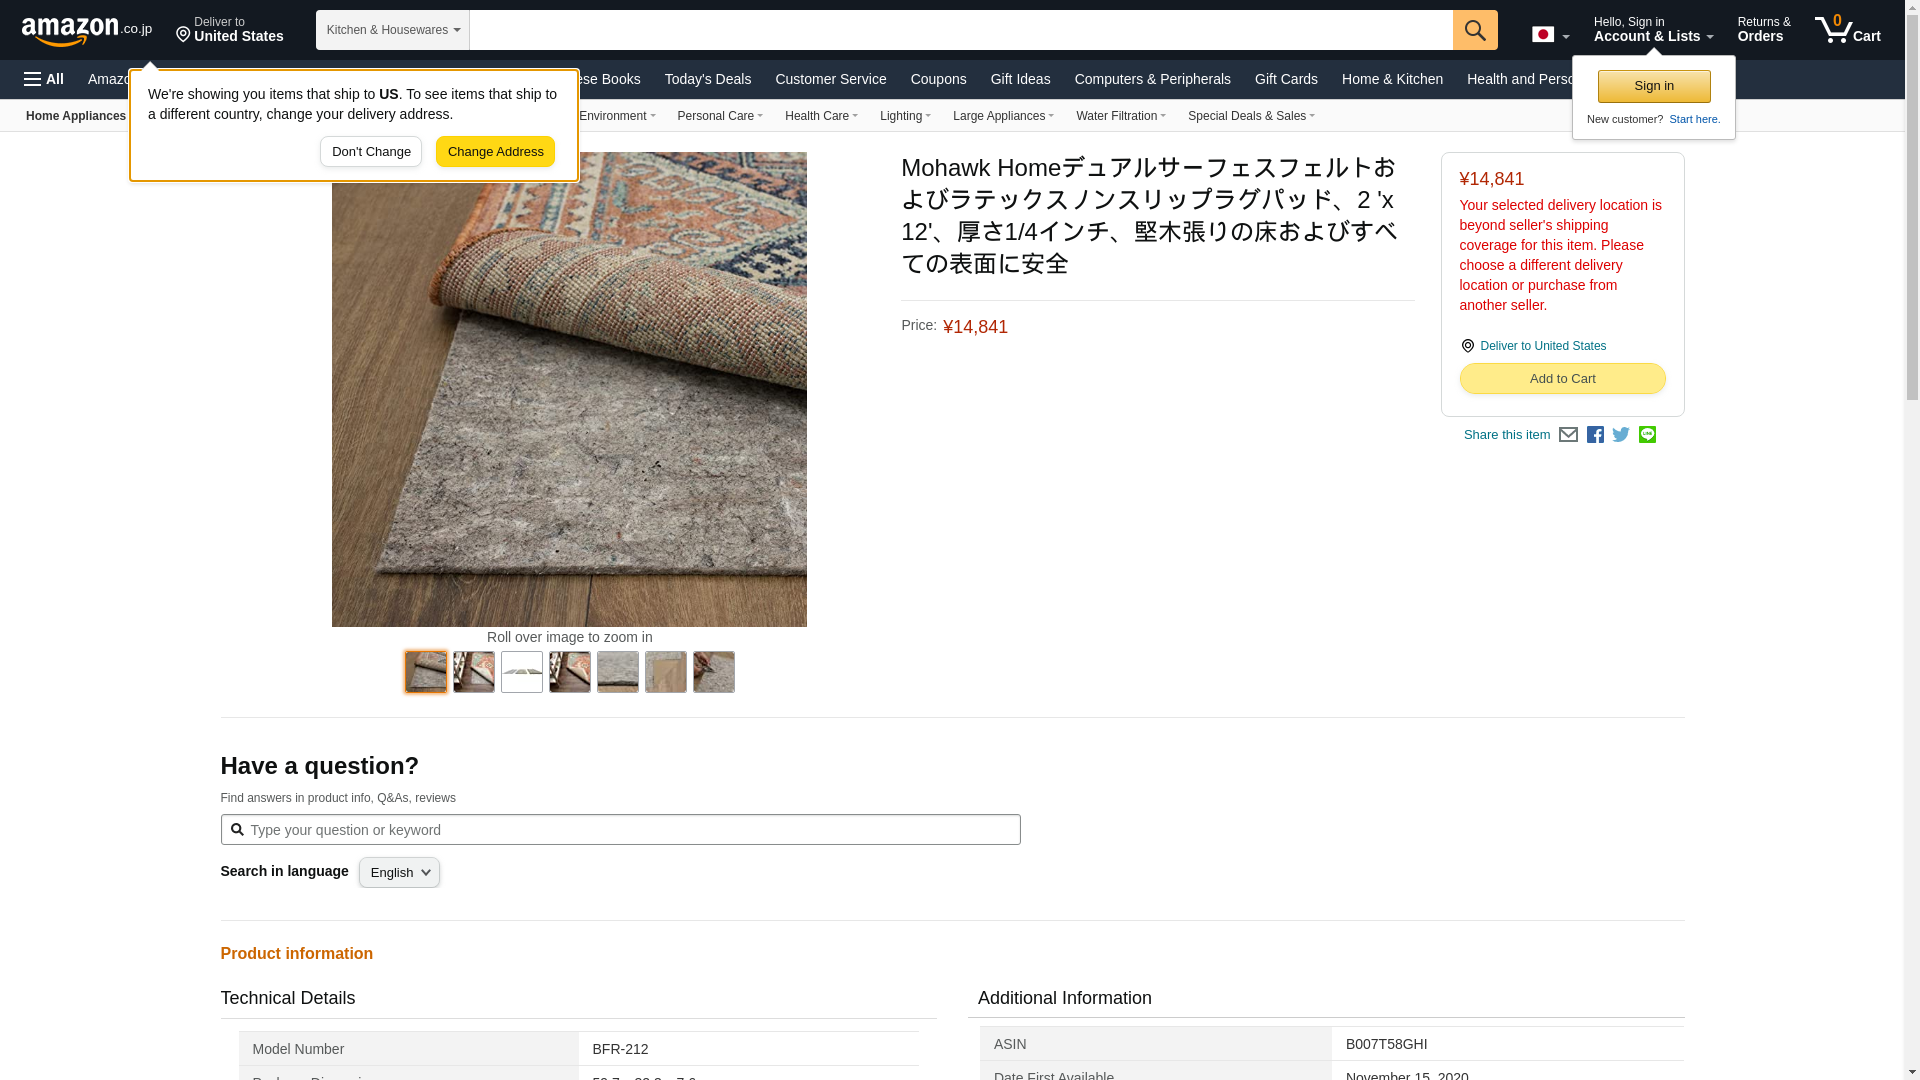Click Deliver to United States link
The height and width of the screenshot is (1080, 1920).
(1542, 346)
